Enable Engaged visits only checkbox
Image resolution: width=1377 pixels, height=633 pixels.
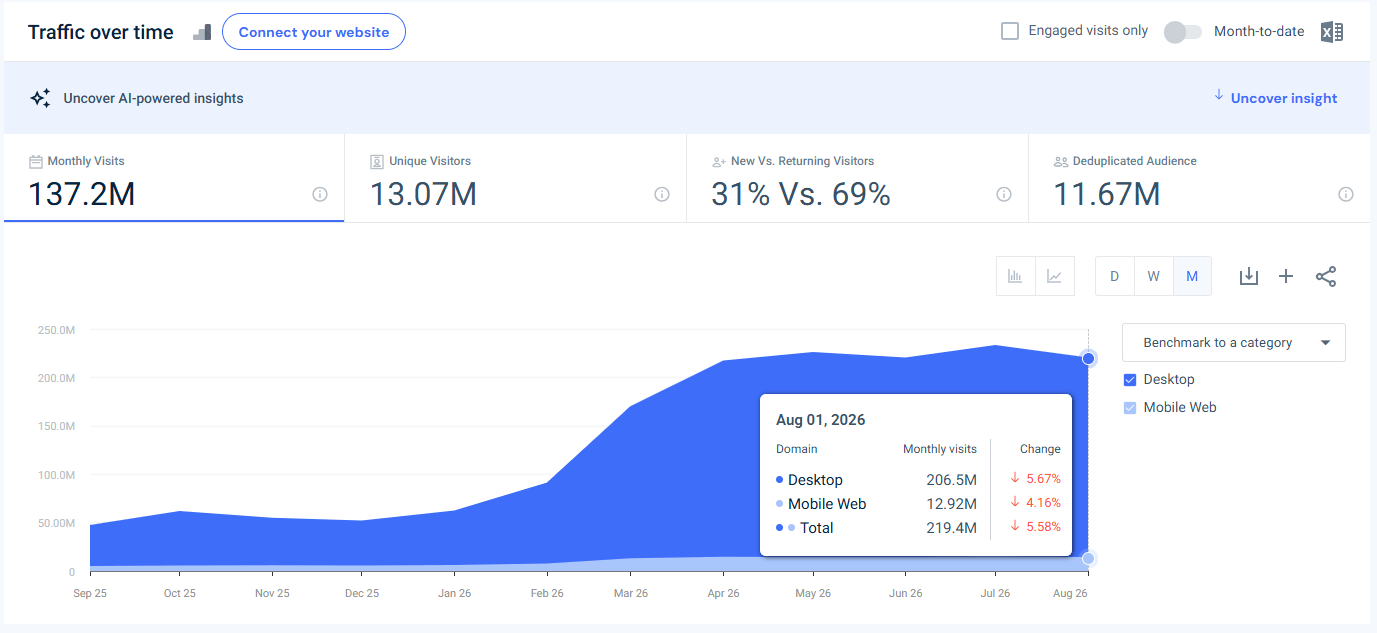tap(1010, 31)
